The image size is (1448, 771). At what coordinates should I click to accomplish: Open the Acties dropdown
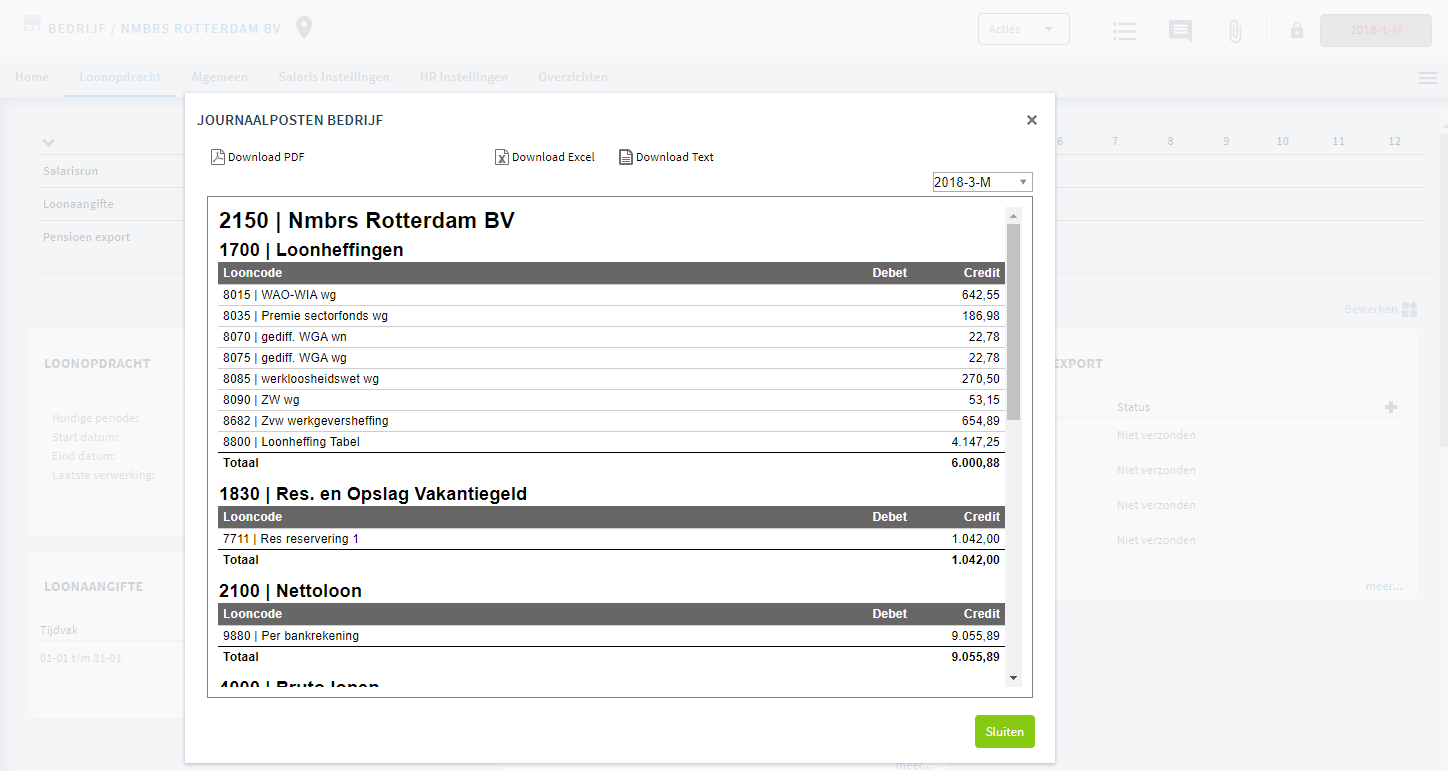pos(1023,29)
